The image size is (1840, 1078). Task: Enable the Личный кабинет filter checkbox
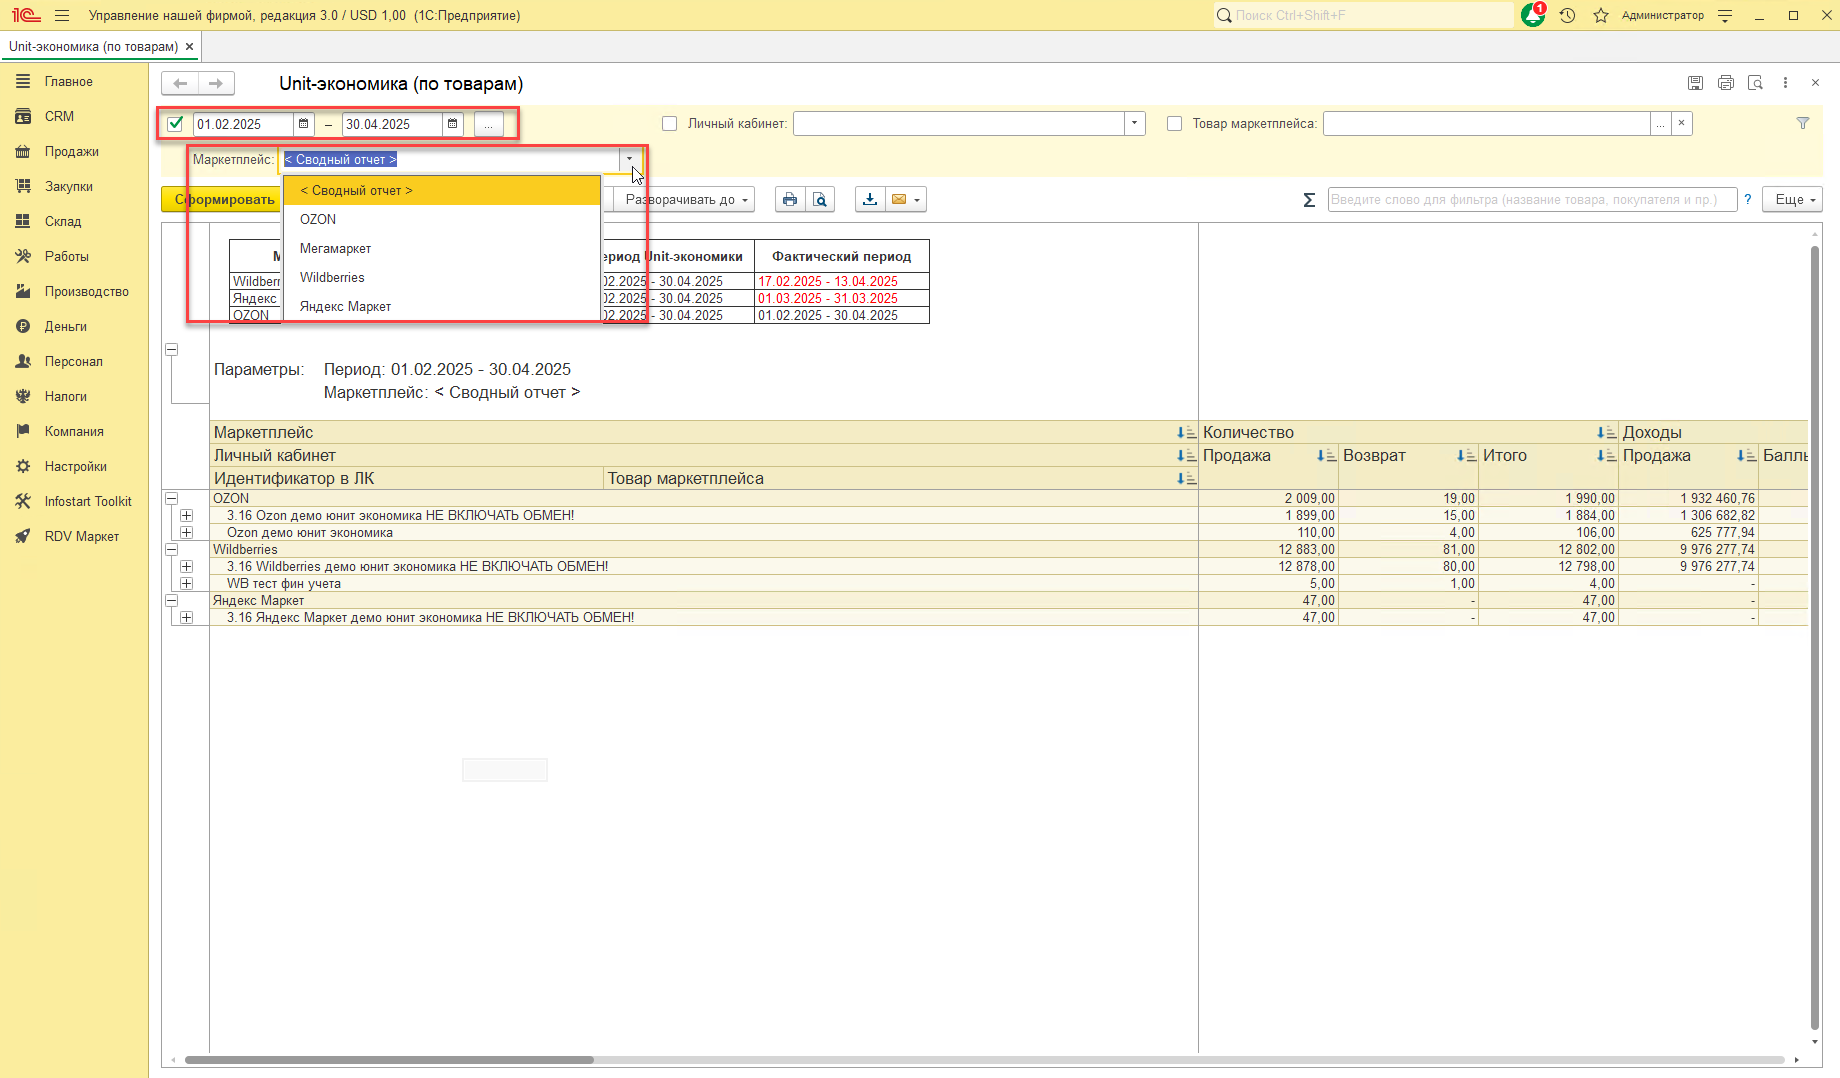coord(670,123)
